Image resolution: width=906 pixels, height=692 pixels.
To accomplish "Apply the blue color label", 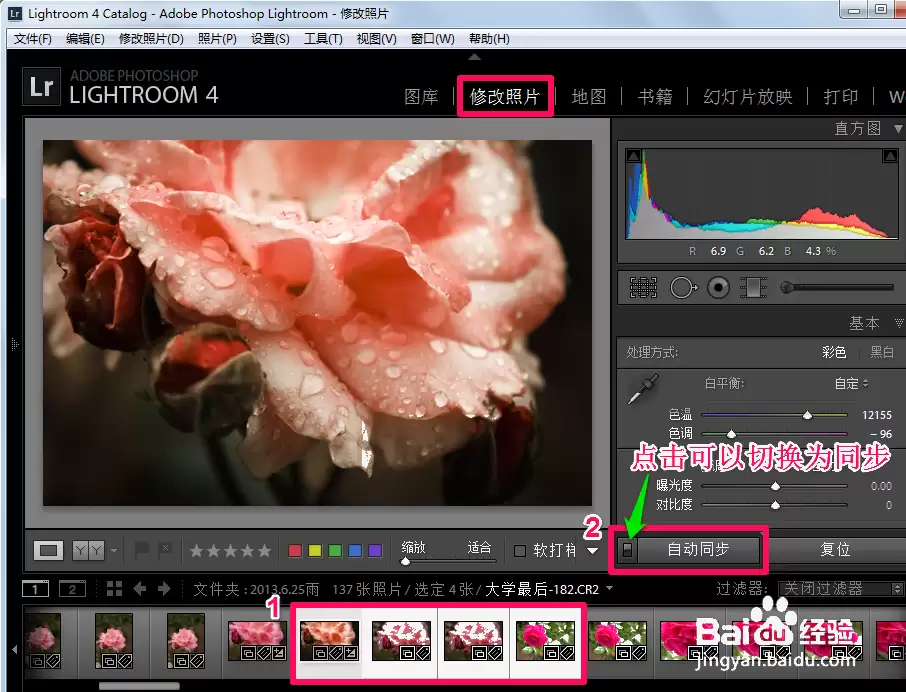I will coord(355,550).
